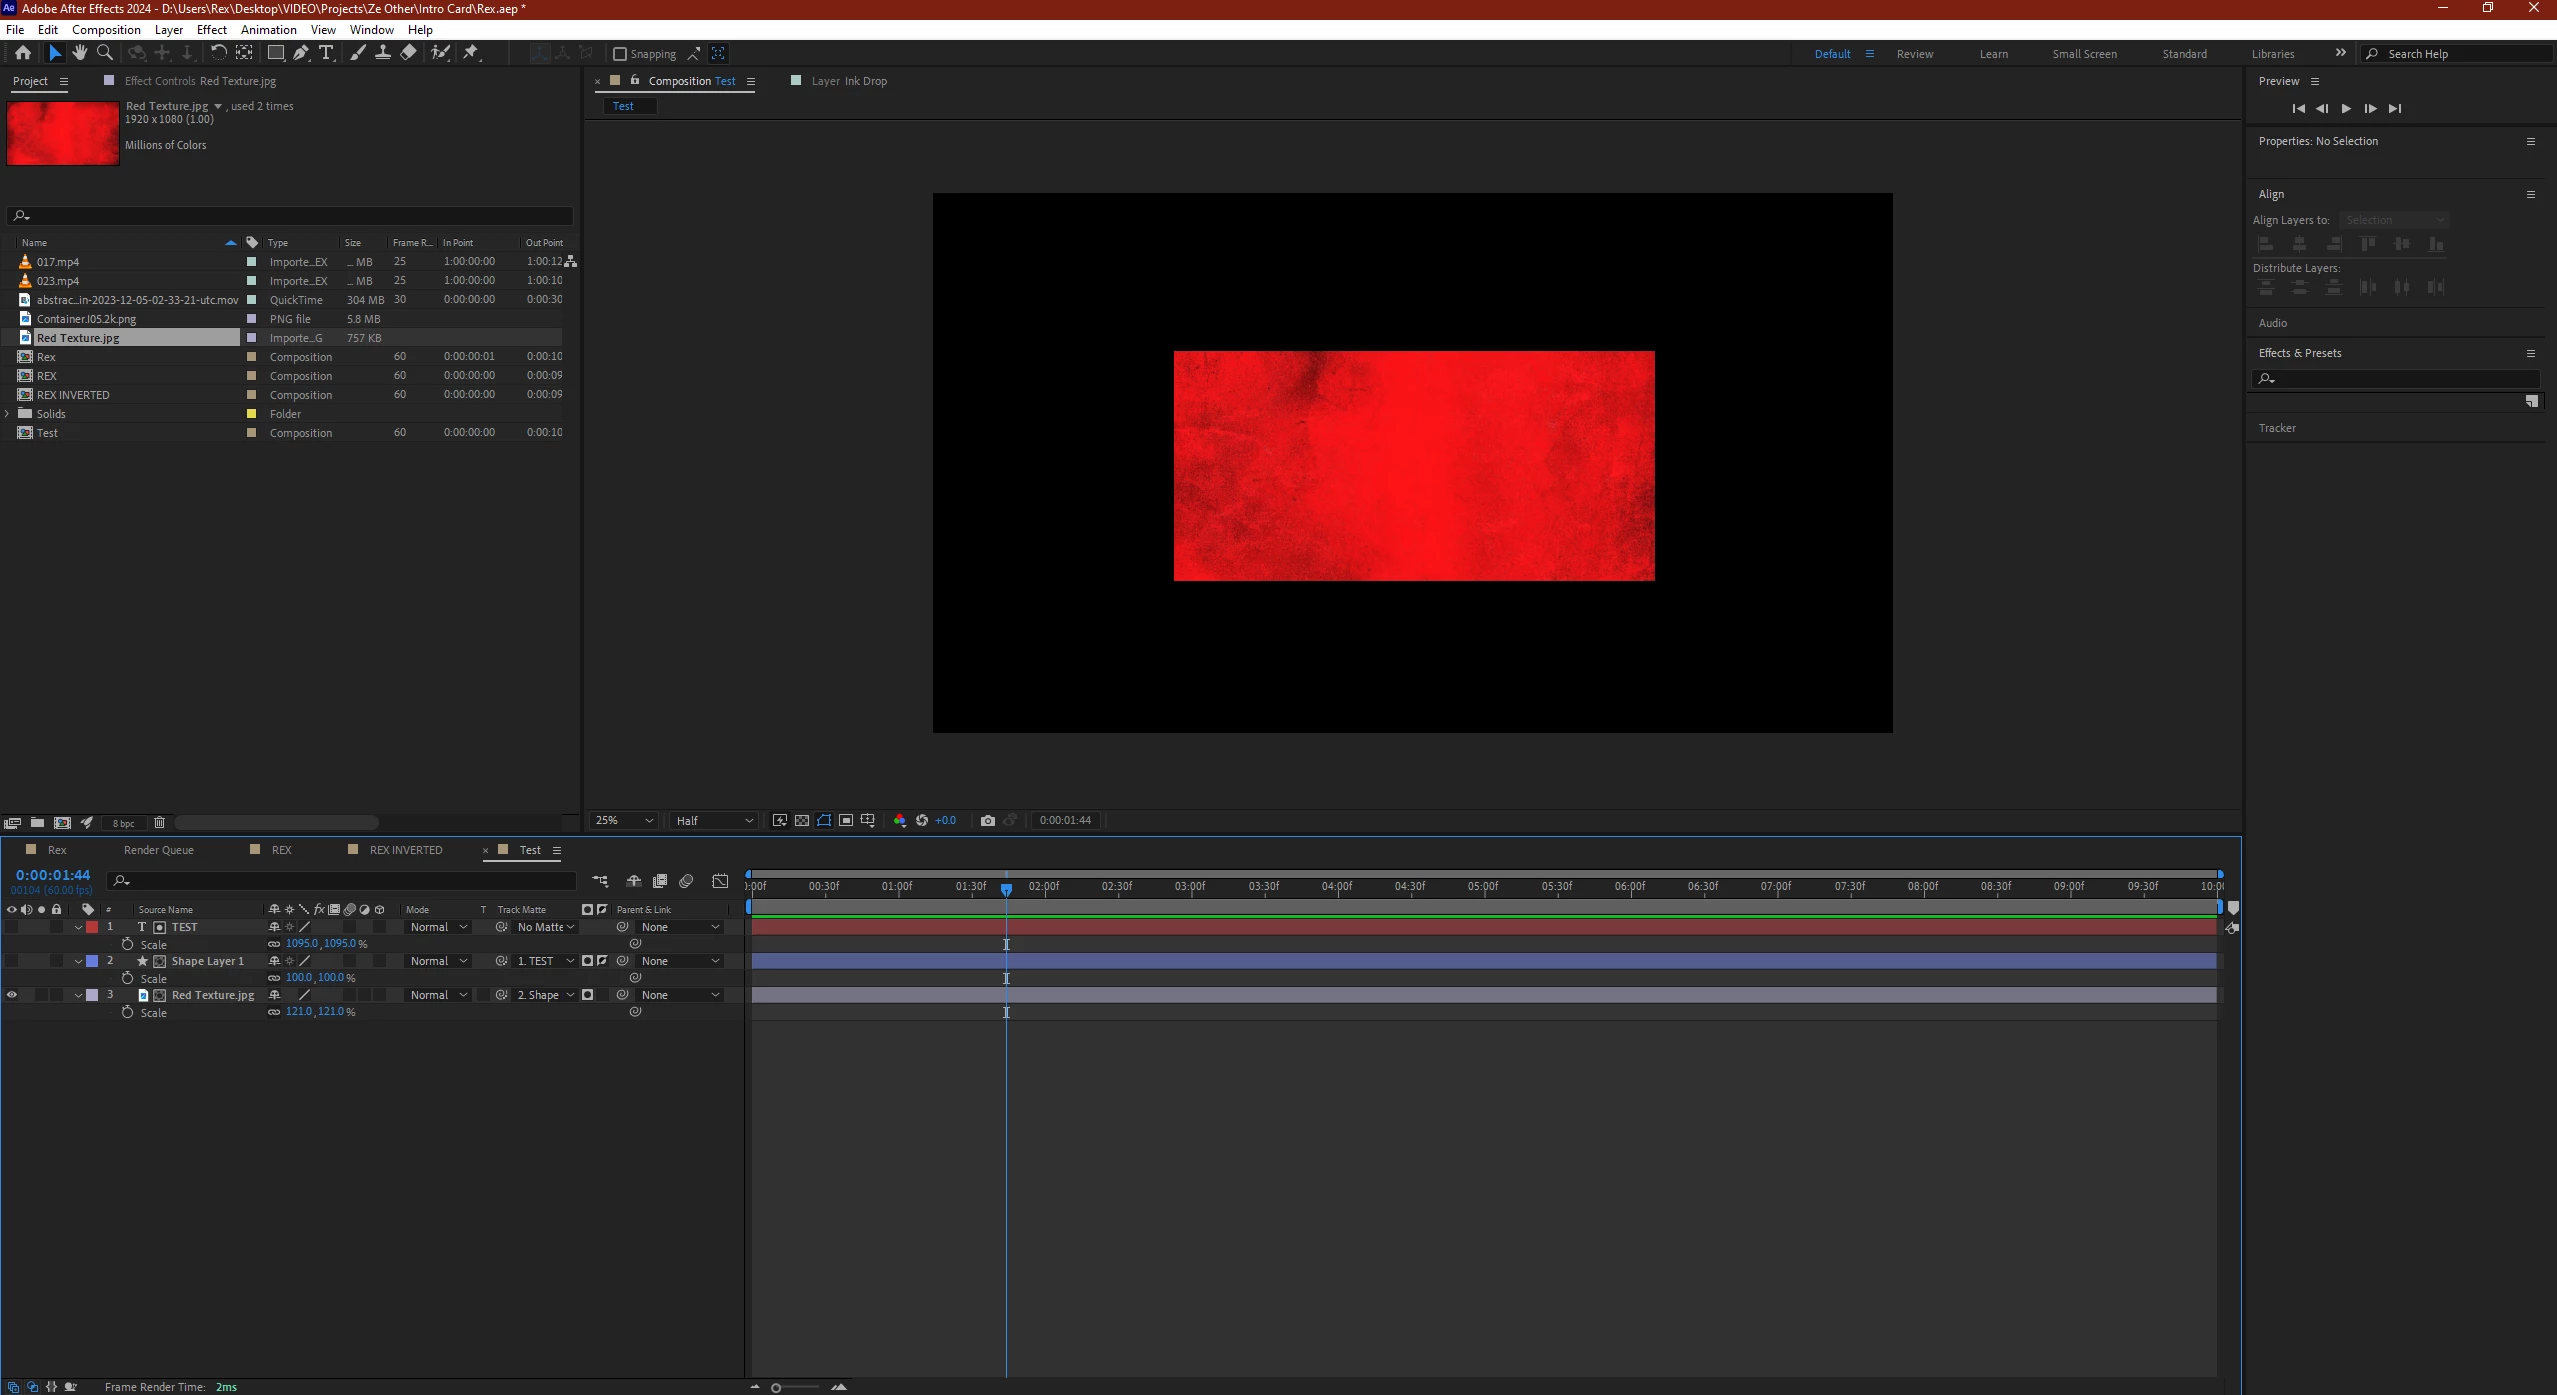Image resolution: width=2557 pixels, height=1395 pixels.
Task: Click the snapshot camera icon
Action: click(x=987, y=820)
